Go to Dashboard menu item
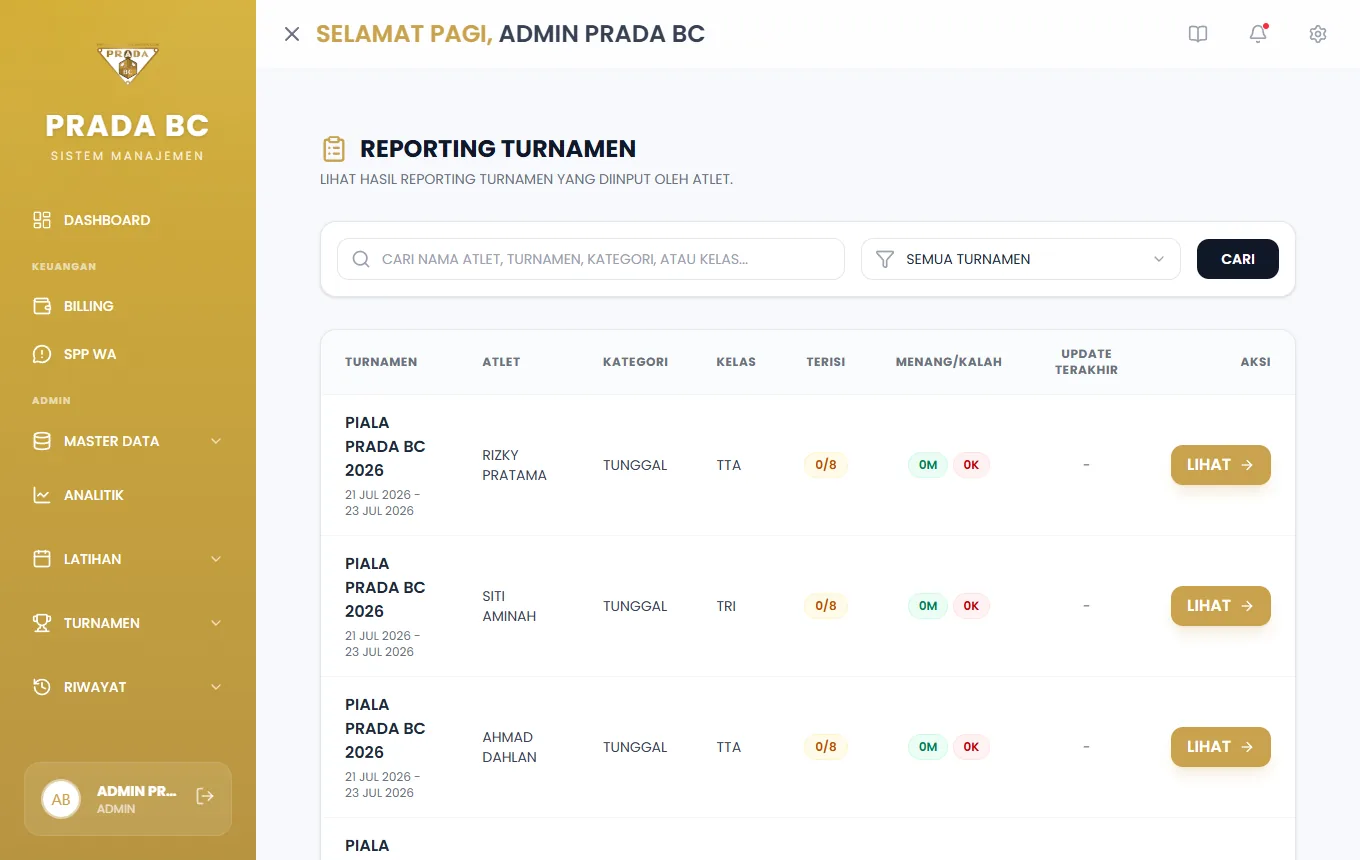 pos(128,220)
